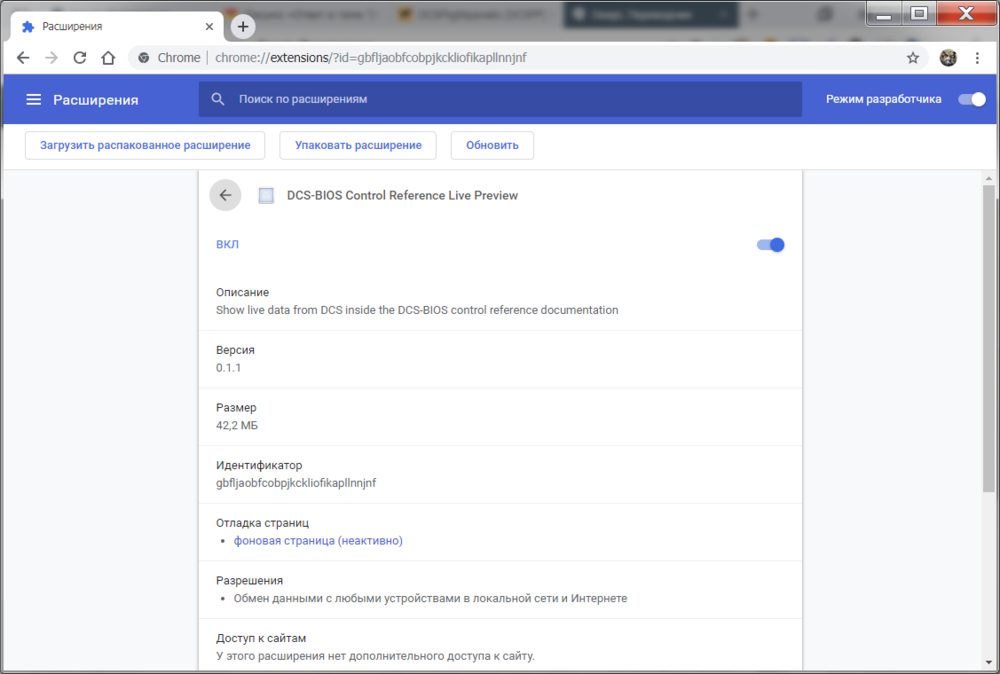Screen dimensions: 1000x674
Task: Click the Обмен данными permission line
Action: [430, 599]
